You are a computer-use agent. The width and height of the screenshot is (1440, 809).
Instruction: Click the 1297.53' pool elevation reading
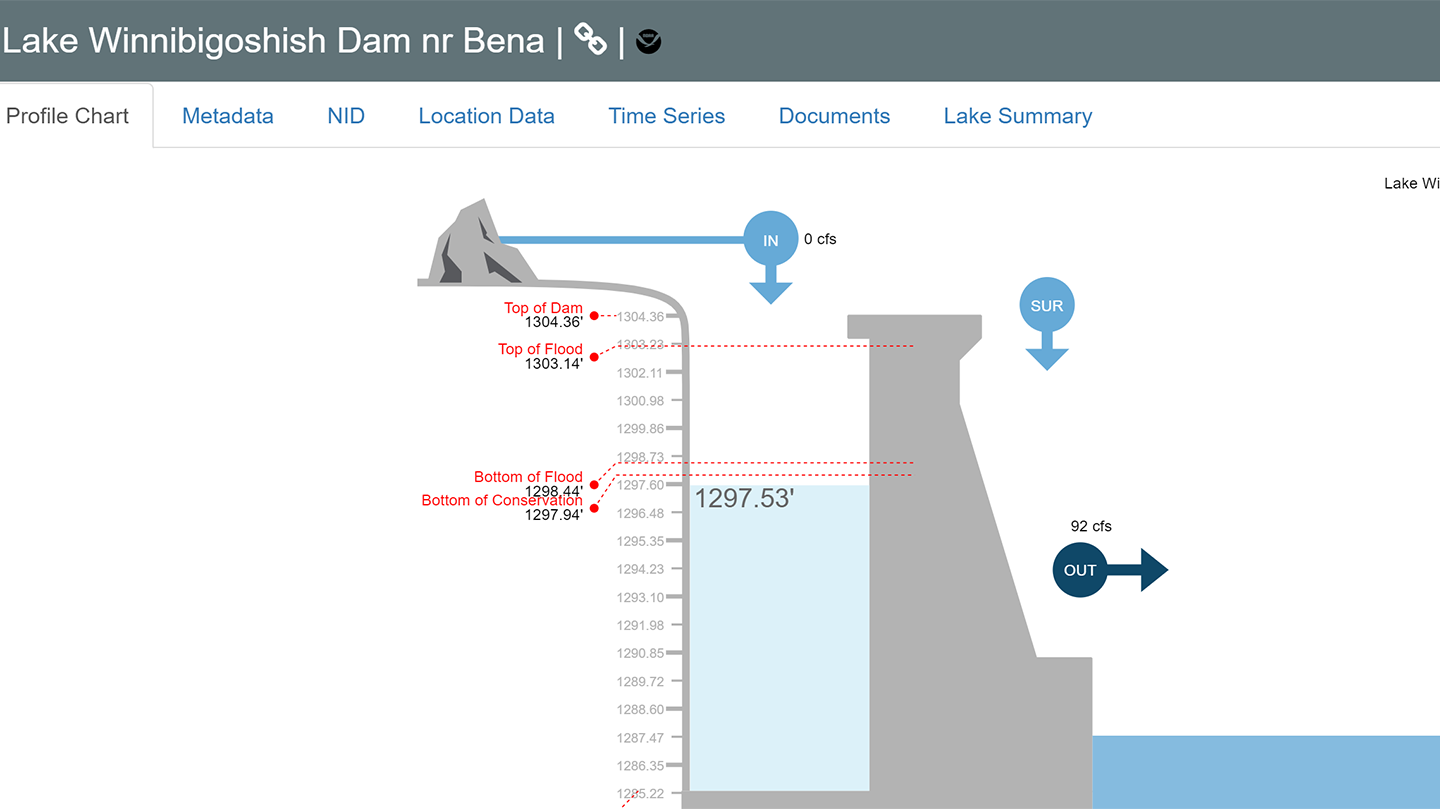pyautogui.click(x=744, y=498)
